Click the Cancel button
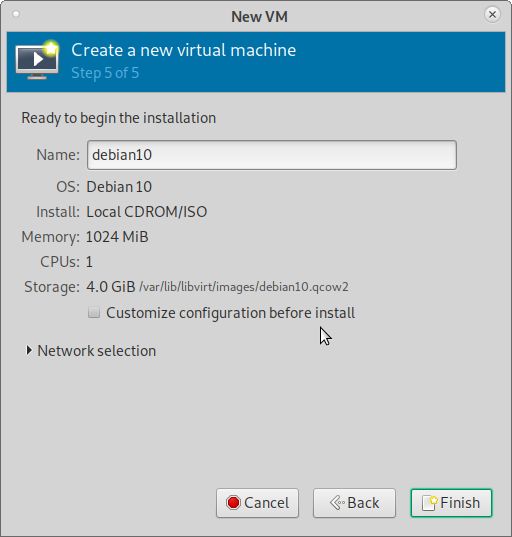Screen dimensions: 512x537 click(x=258, y=503)
